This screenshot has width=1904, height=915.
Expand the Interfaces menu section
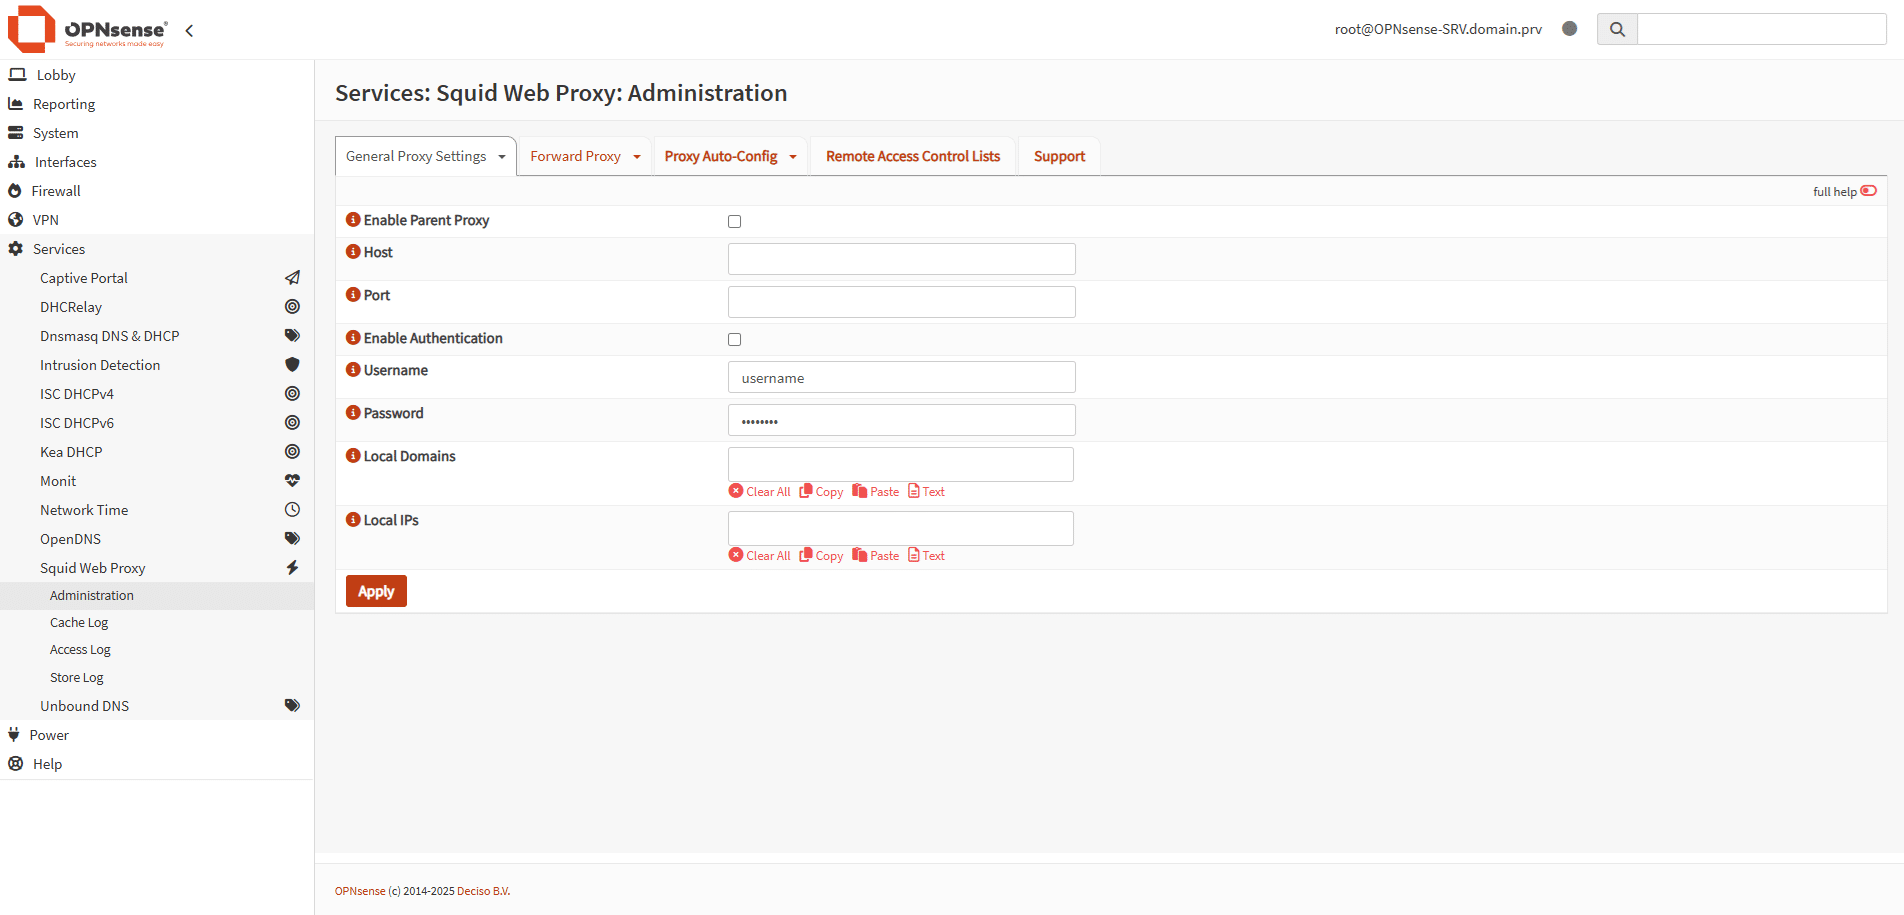click(x=157, y=162)
